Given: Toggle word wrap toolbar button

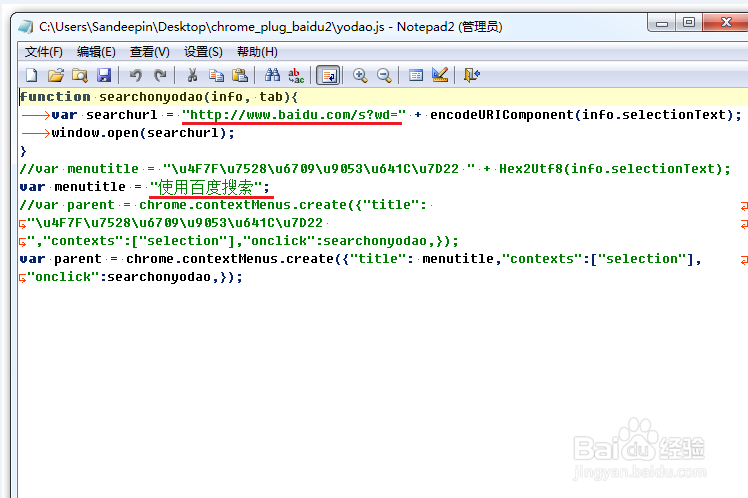Looking at the screenshot, I should [329, 75].
